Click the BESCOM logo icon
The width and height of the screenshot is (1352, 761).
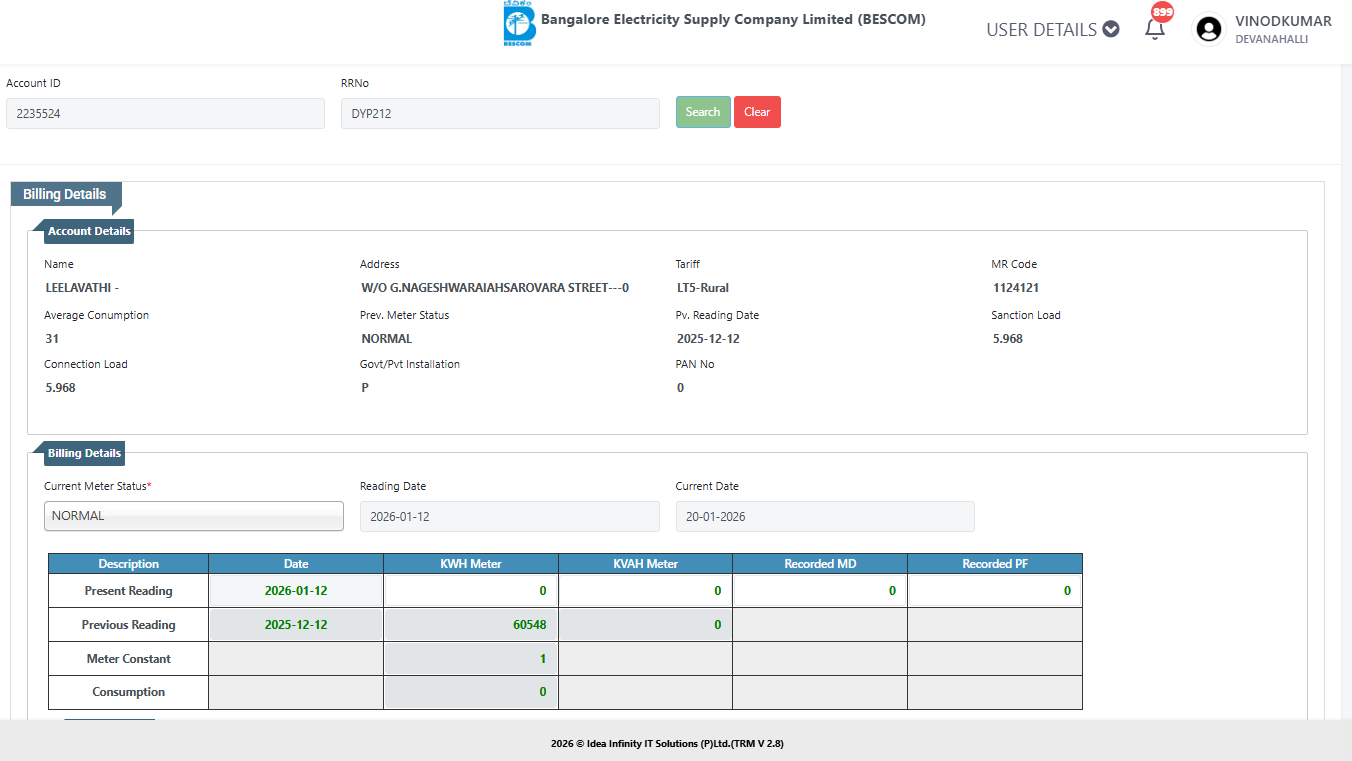coord(519,24)
